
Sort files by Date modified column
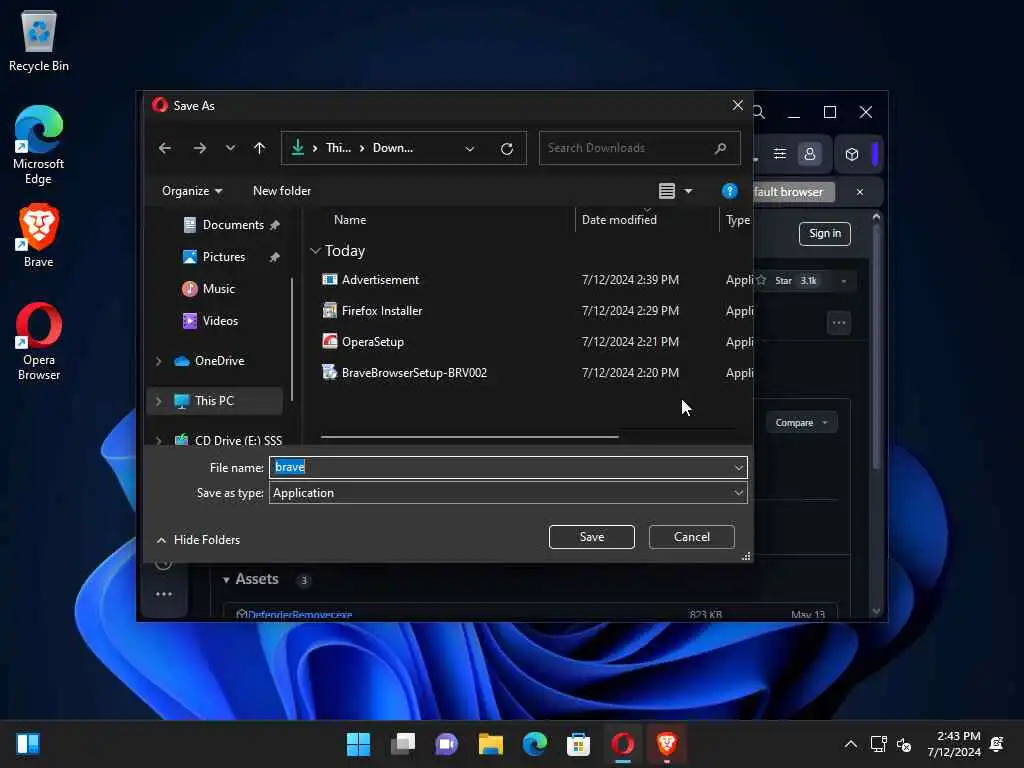pos(619,220)
